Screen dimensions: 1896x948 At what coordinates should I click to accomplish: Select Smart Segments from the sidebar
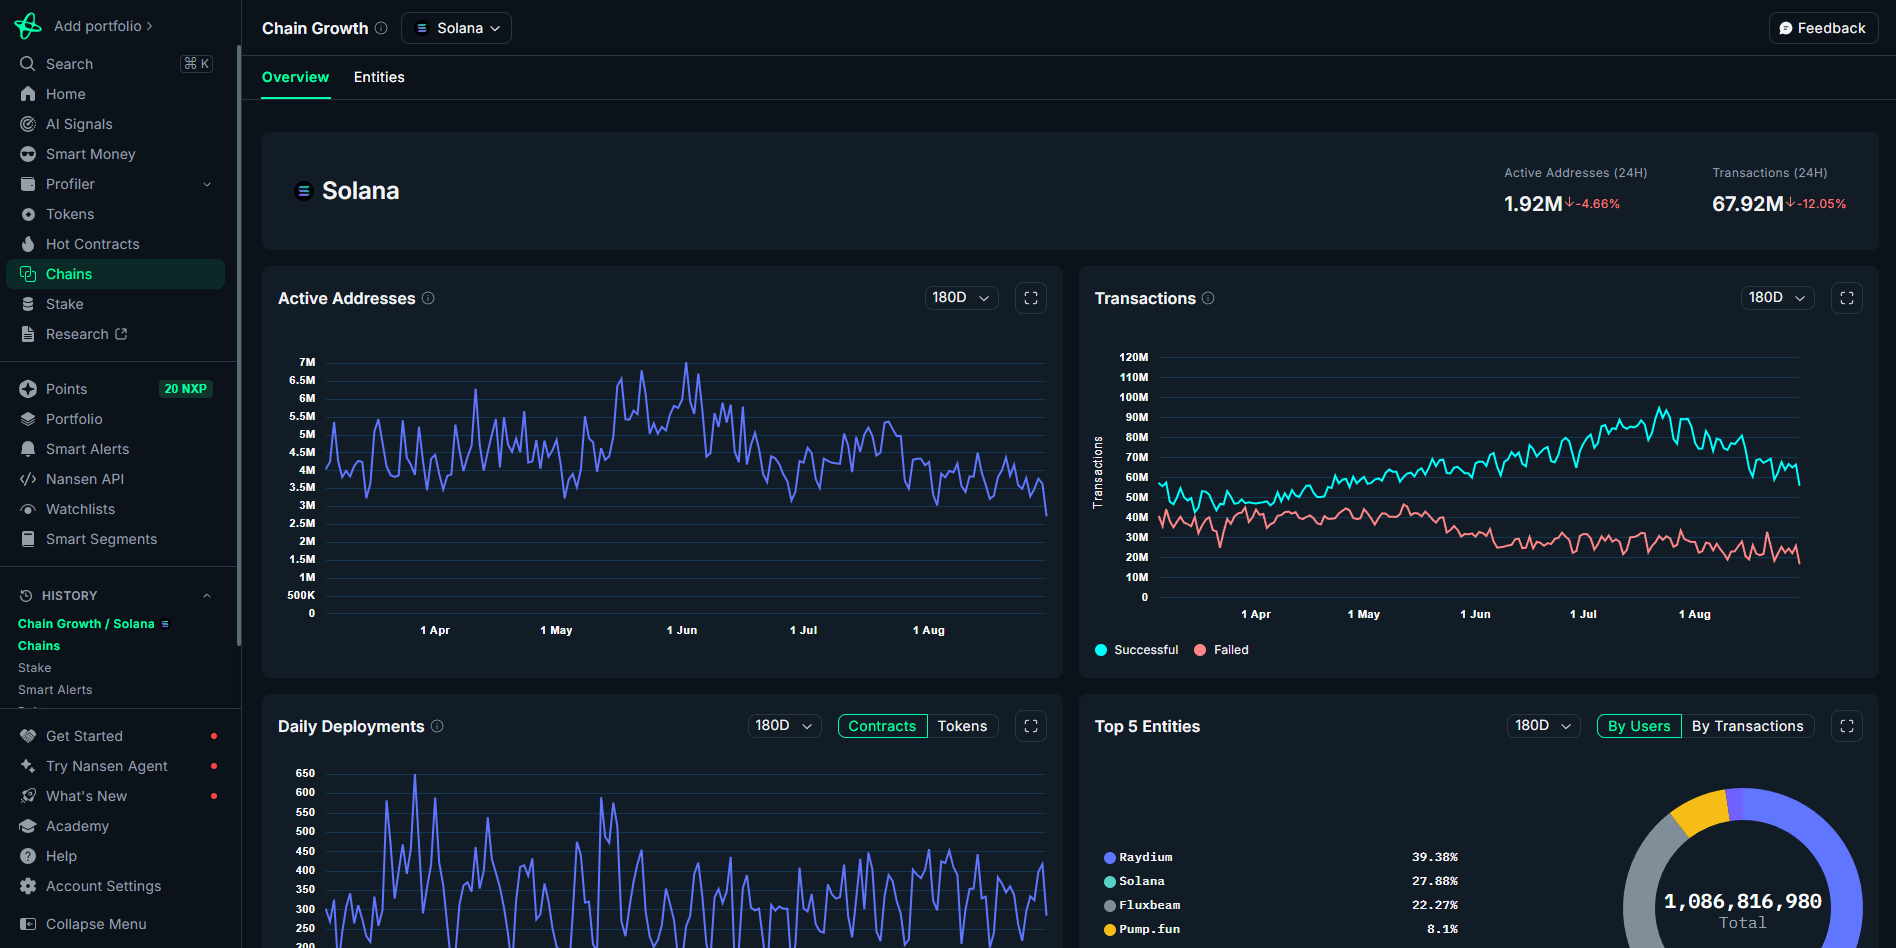pyautogui.click(x=102, y=538)
